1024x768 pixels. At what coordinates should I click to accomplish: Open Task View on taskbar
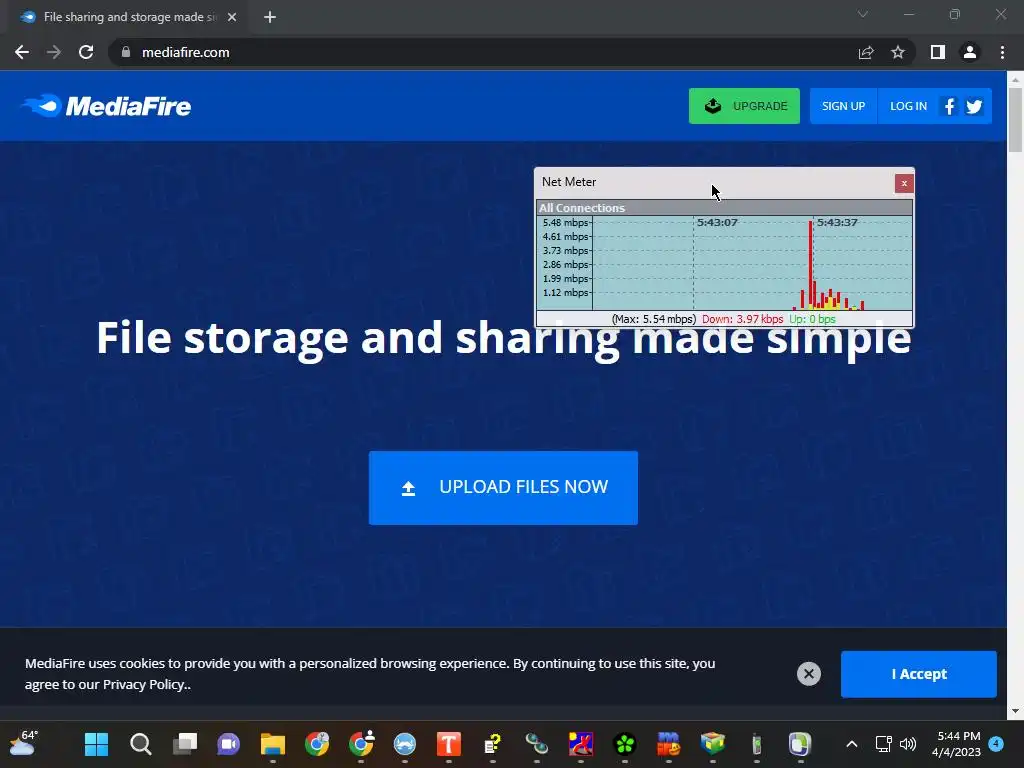pyautogui.click(x=185, y=744)
